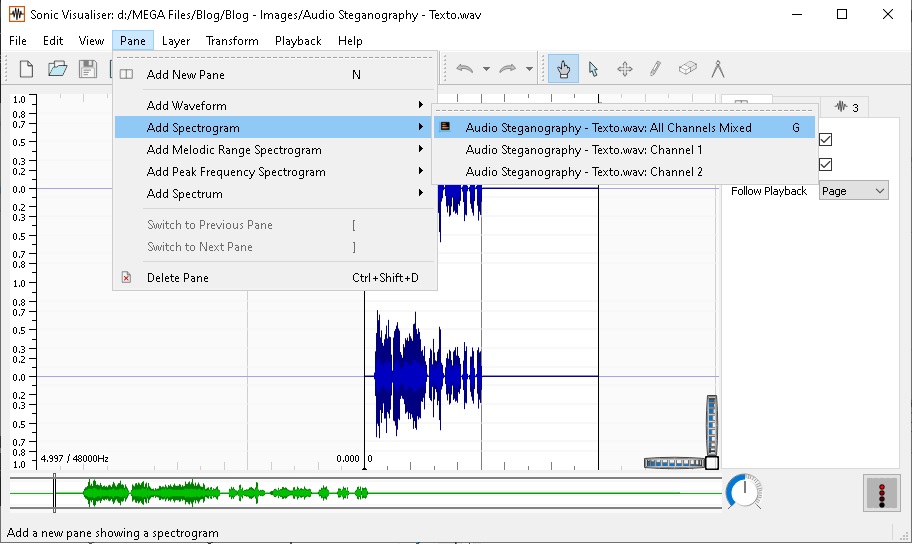Select Channel 2 in spectrogram submenu
Screen dimensions: 912x544
pos(584,172)
